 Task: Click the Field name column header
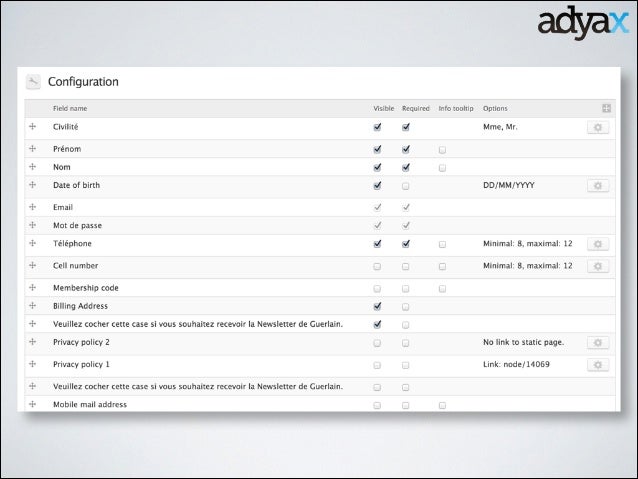click(x=70, y=108)
